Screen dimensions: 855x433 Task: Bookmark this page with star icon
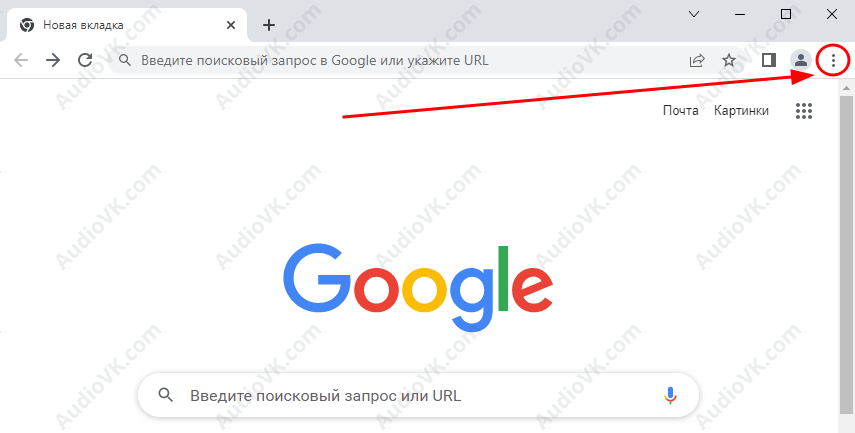(x=729, y=61)
